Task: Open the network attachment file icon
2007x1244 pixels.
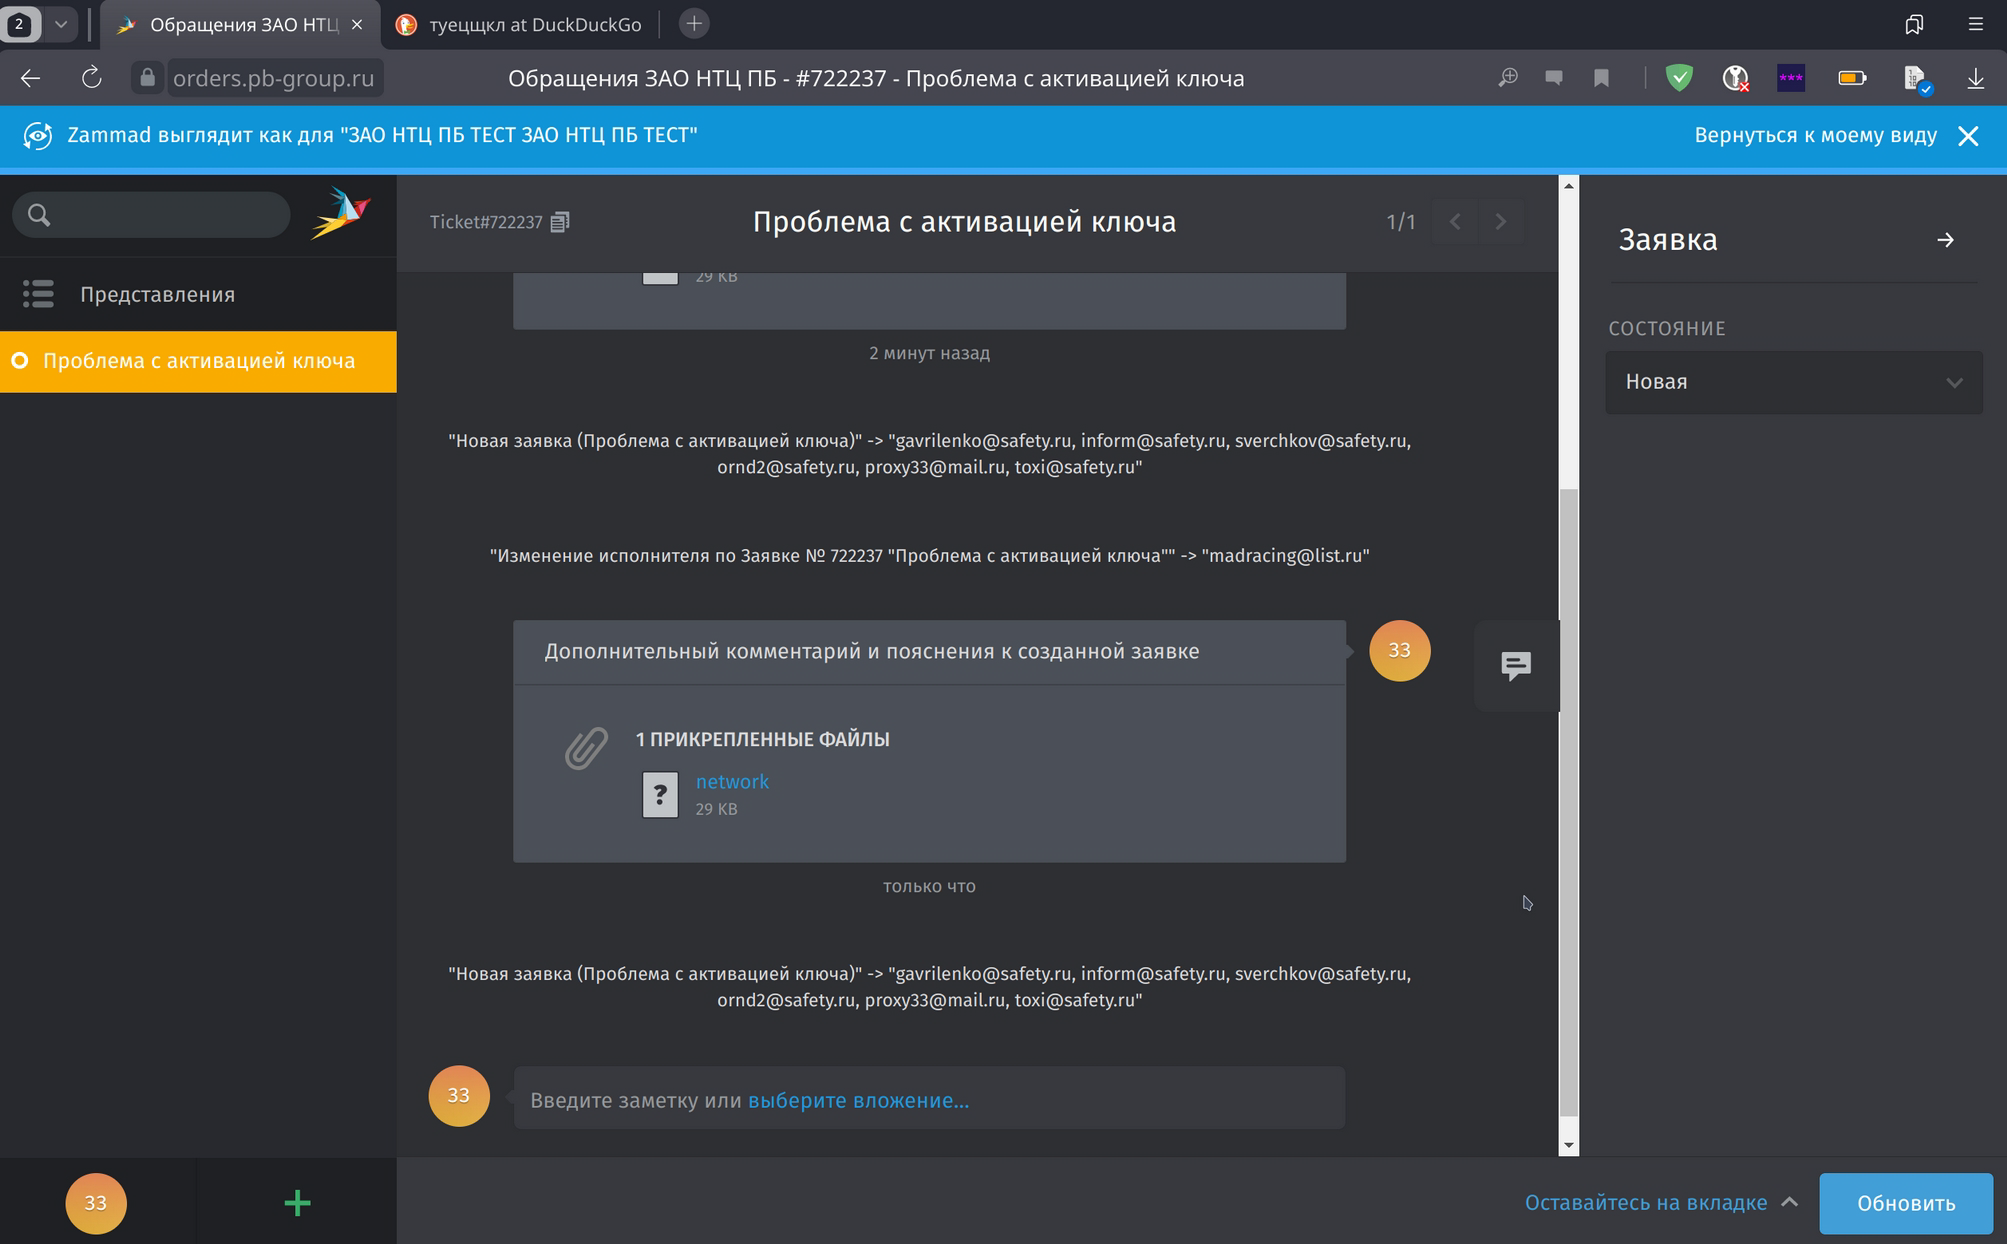Action: pyautogui.click(x=660, y=795)
